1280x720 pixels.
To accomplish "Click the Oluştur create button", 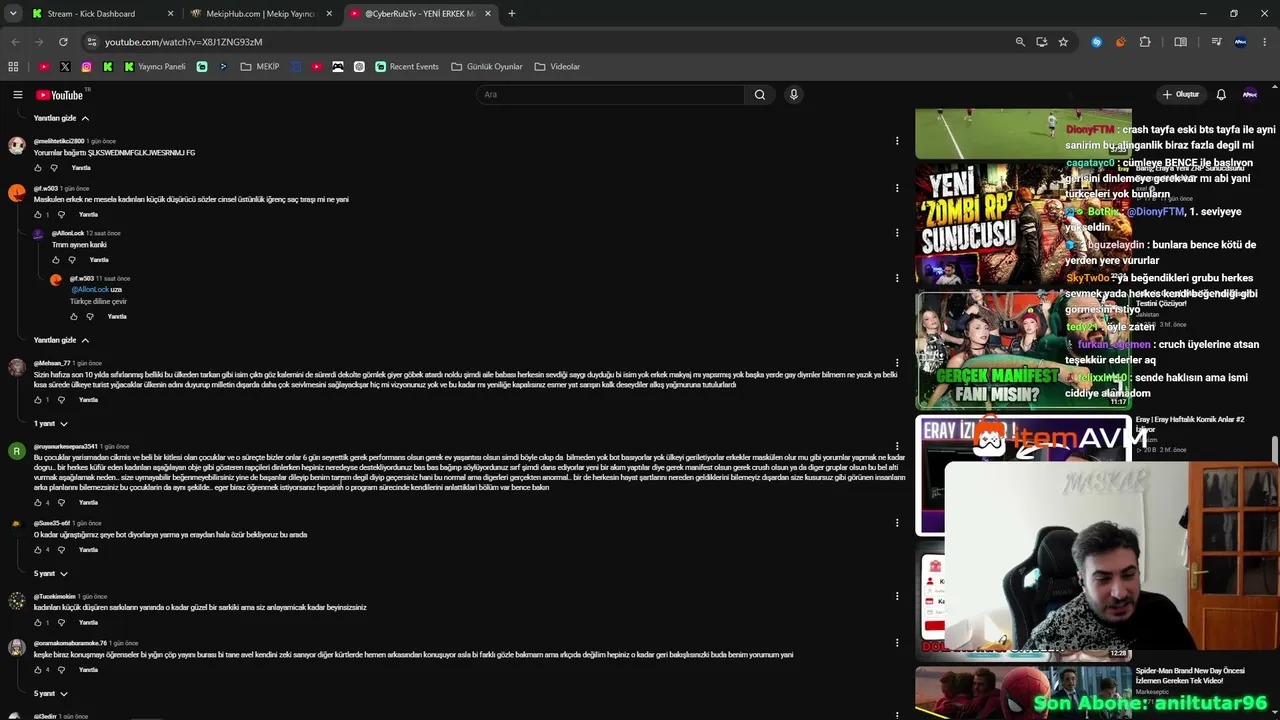I will [1181, 95].
